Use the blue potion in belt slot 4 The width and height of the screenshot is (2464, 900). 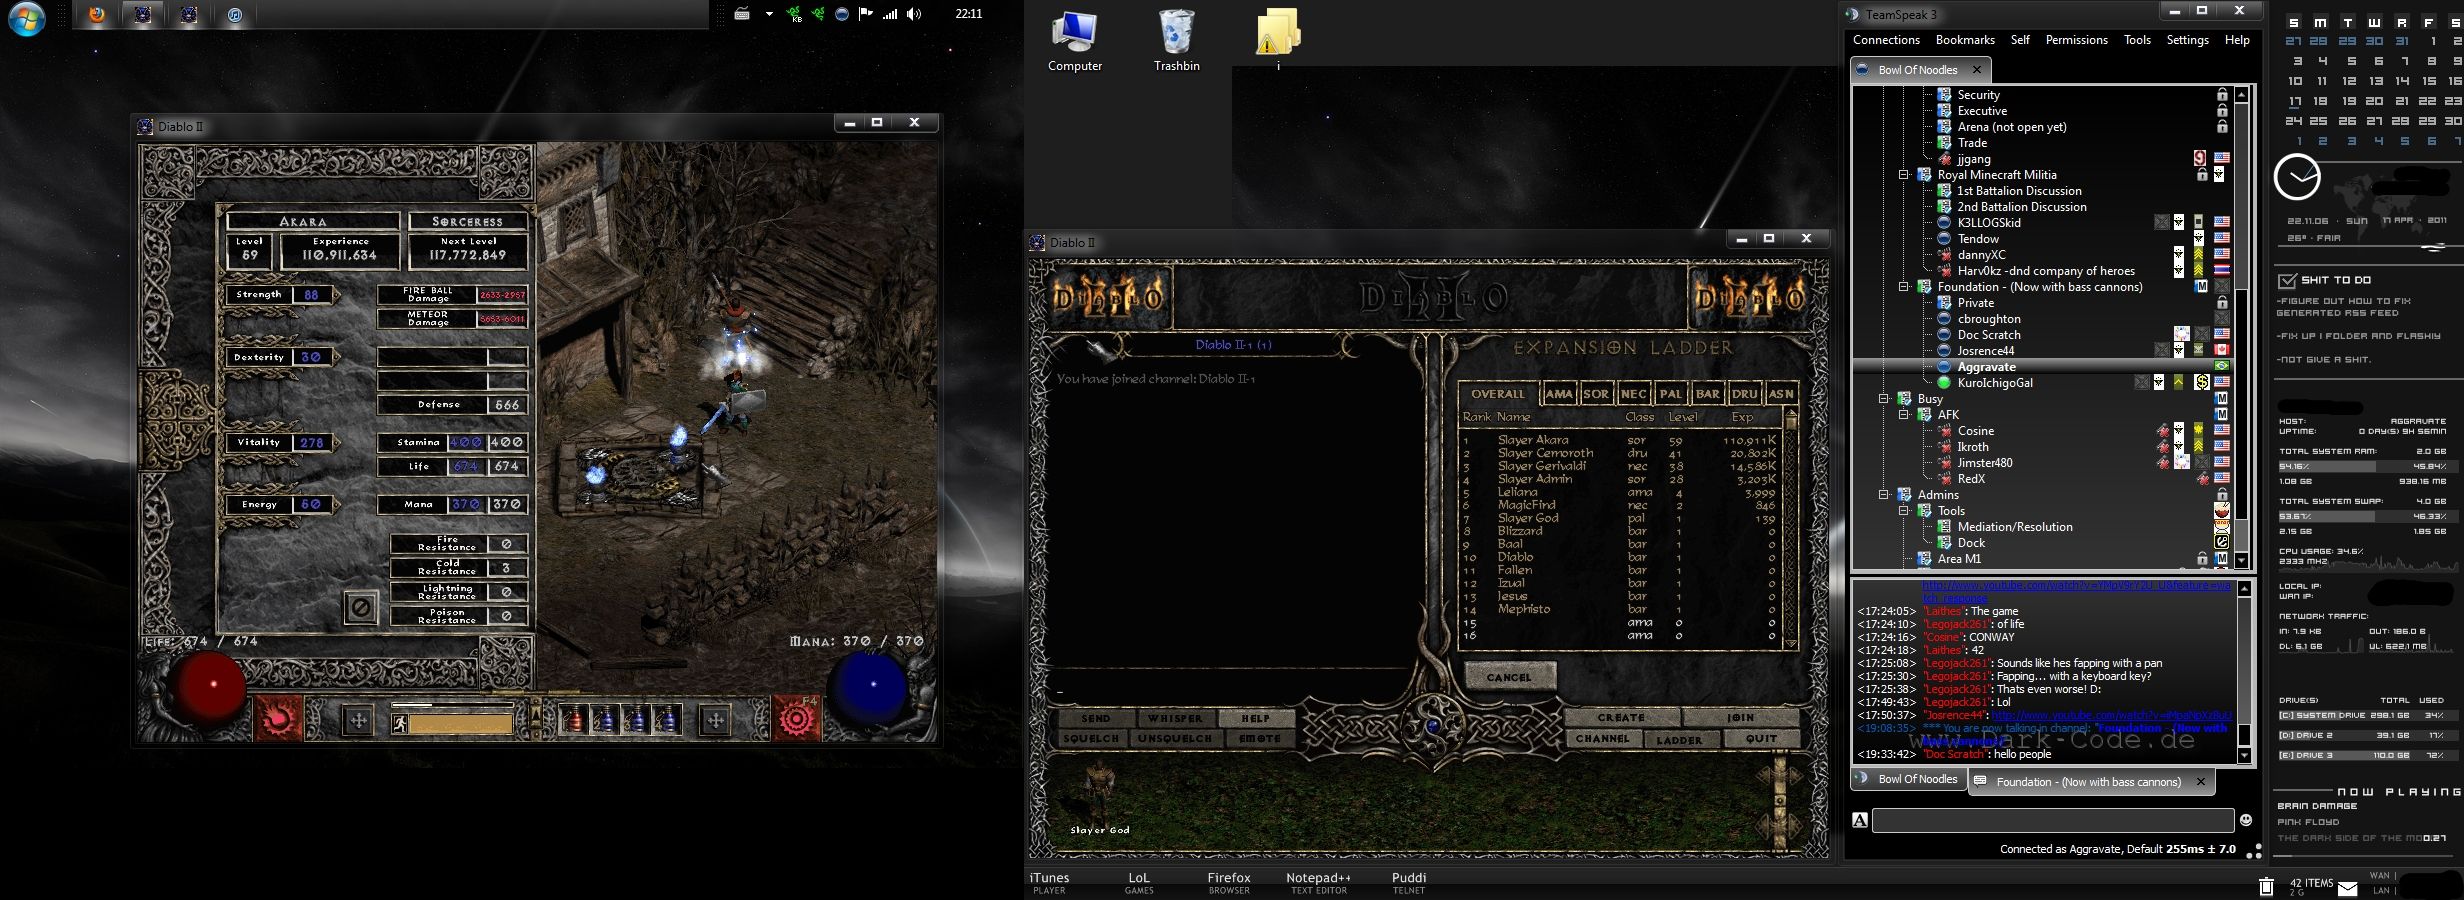pos(667,719)
